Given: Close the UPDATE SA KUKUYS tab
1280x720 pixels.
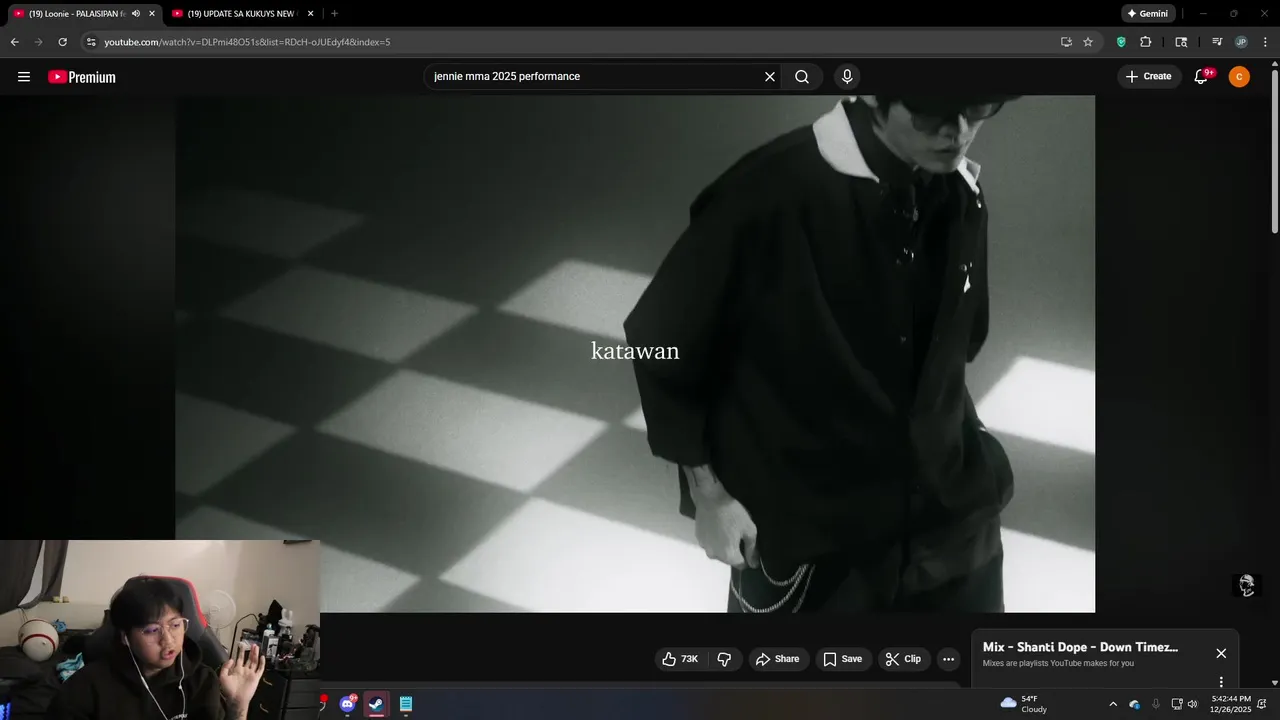Looking at the screenshot, I should click(310, 14).
